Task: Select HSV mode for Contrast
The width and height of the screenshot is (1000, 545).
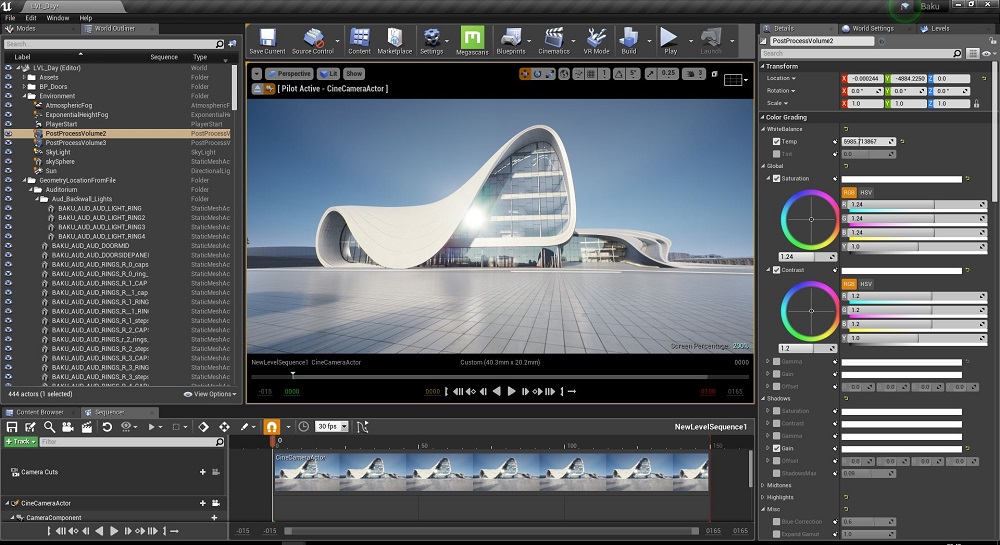Action: click(x=866, y=284)
